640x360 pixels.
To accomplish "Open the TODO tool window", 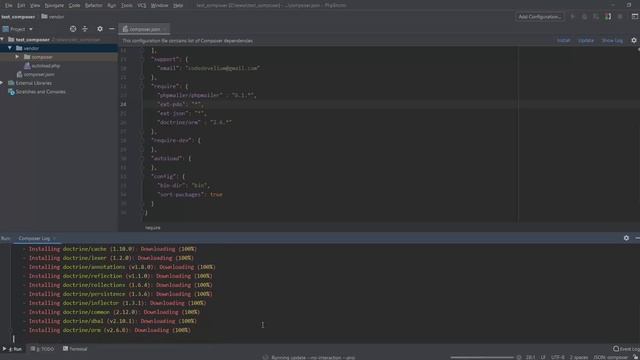I will (42, 349).
